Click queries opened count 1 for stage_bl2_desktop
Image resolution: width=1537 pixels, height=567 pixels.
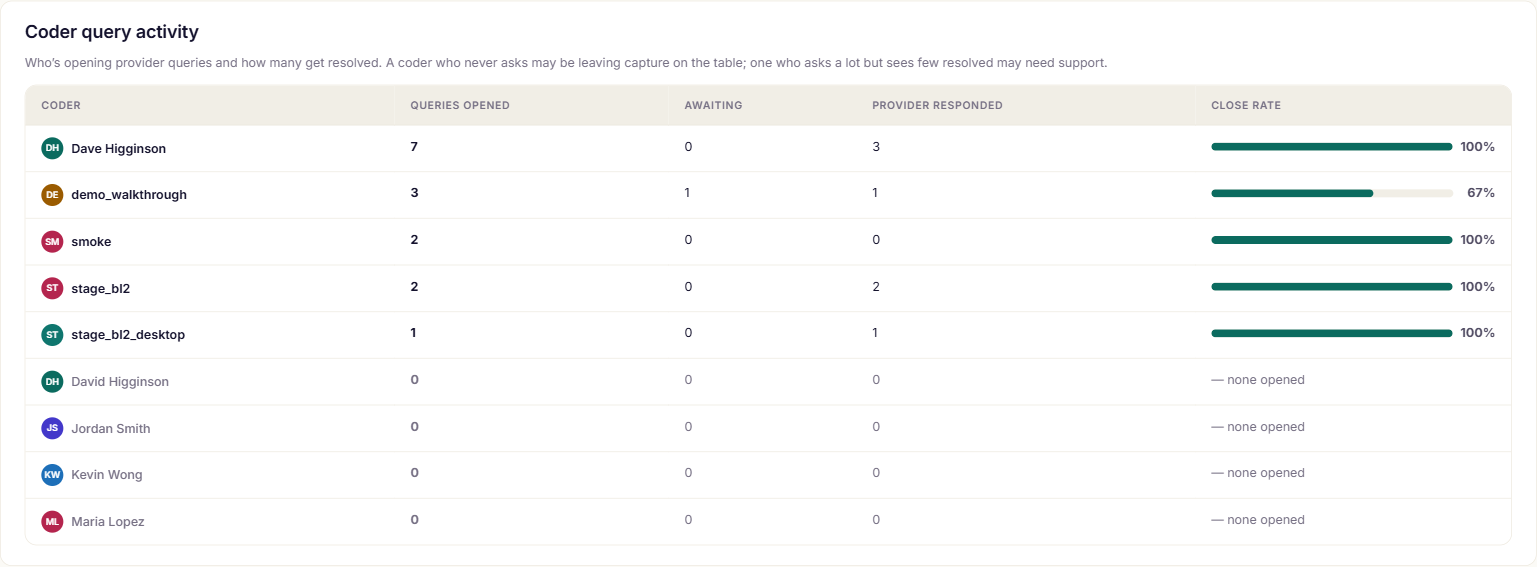[413, 333]
